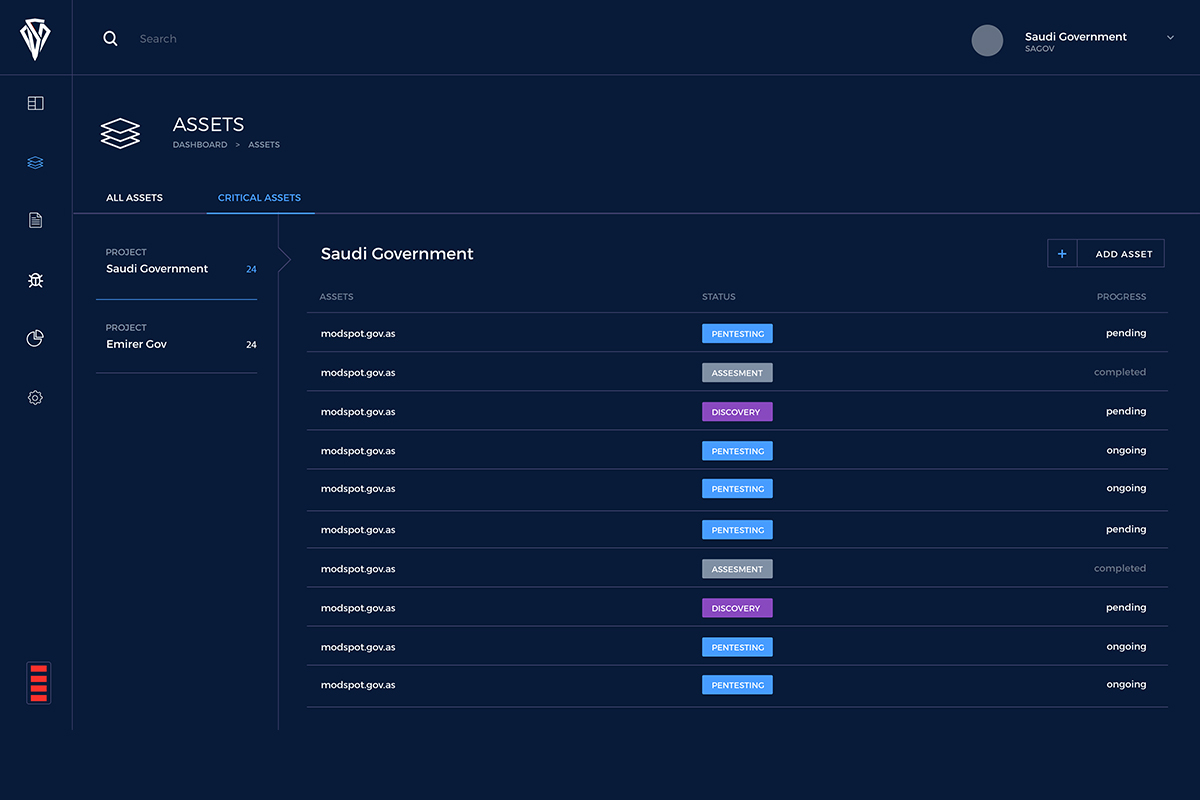1200x800 pixels.
Task: Click the blue plus icon button
Action: coord(1062,254)
